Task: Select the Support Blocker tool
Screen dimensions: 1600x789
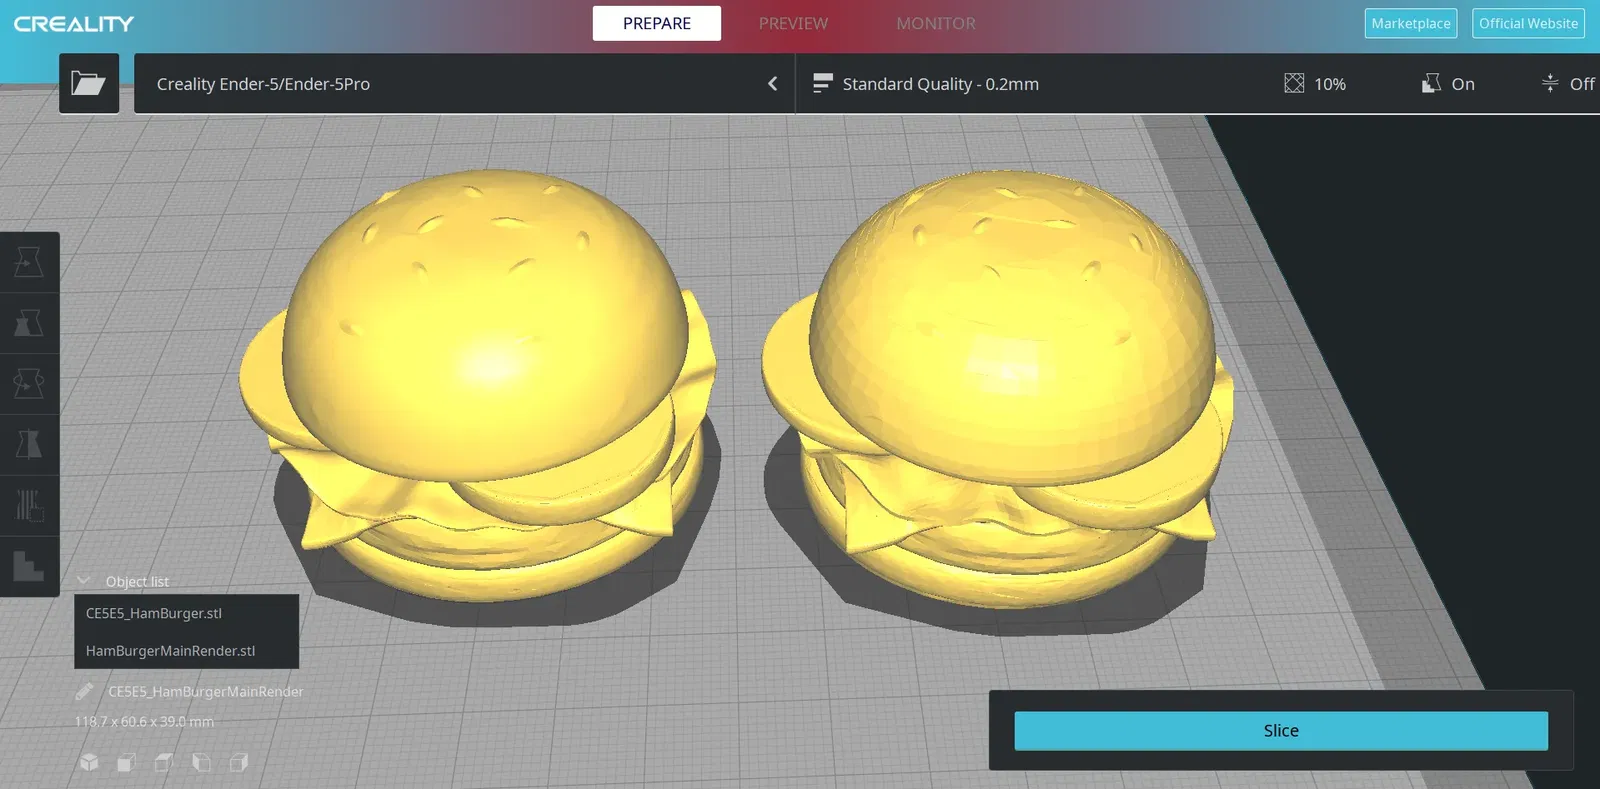Action: pyautogui.click(x=29, y=565)
